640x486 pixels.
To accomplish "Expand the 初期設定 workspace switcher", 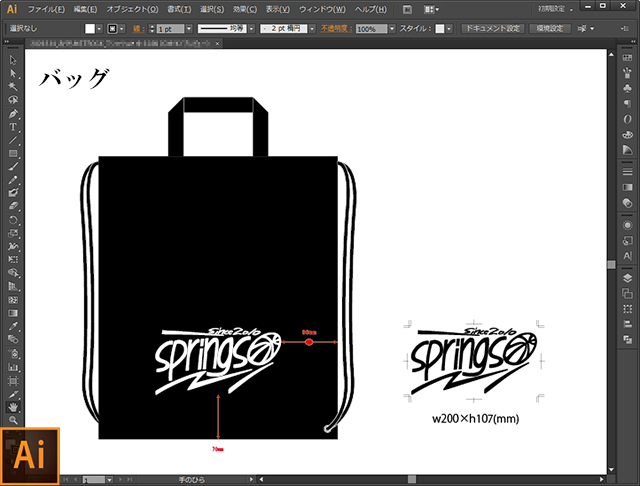I will coord(562,8).
